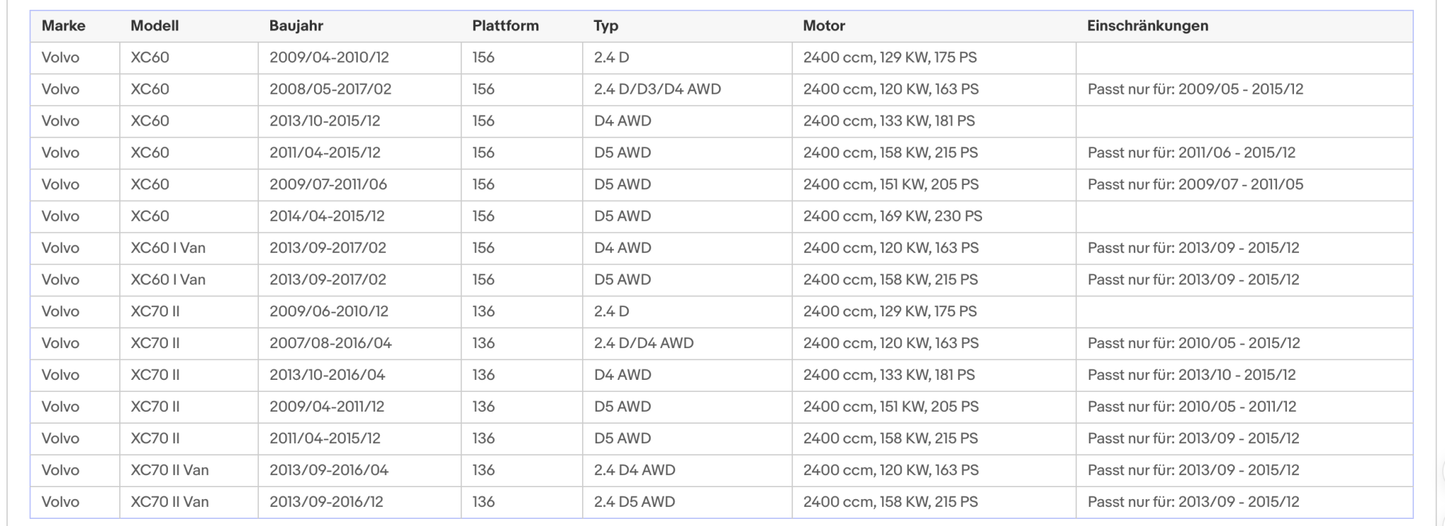1445x526 pixels.
Task: Select the 2.4 D/D4 AWD type cell
Action: pos(643,343)
